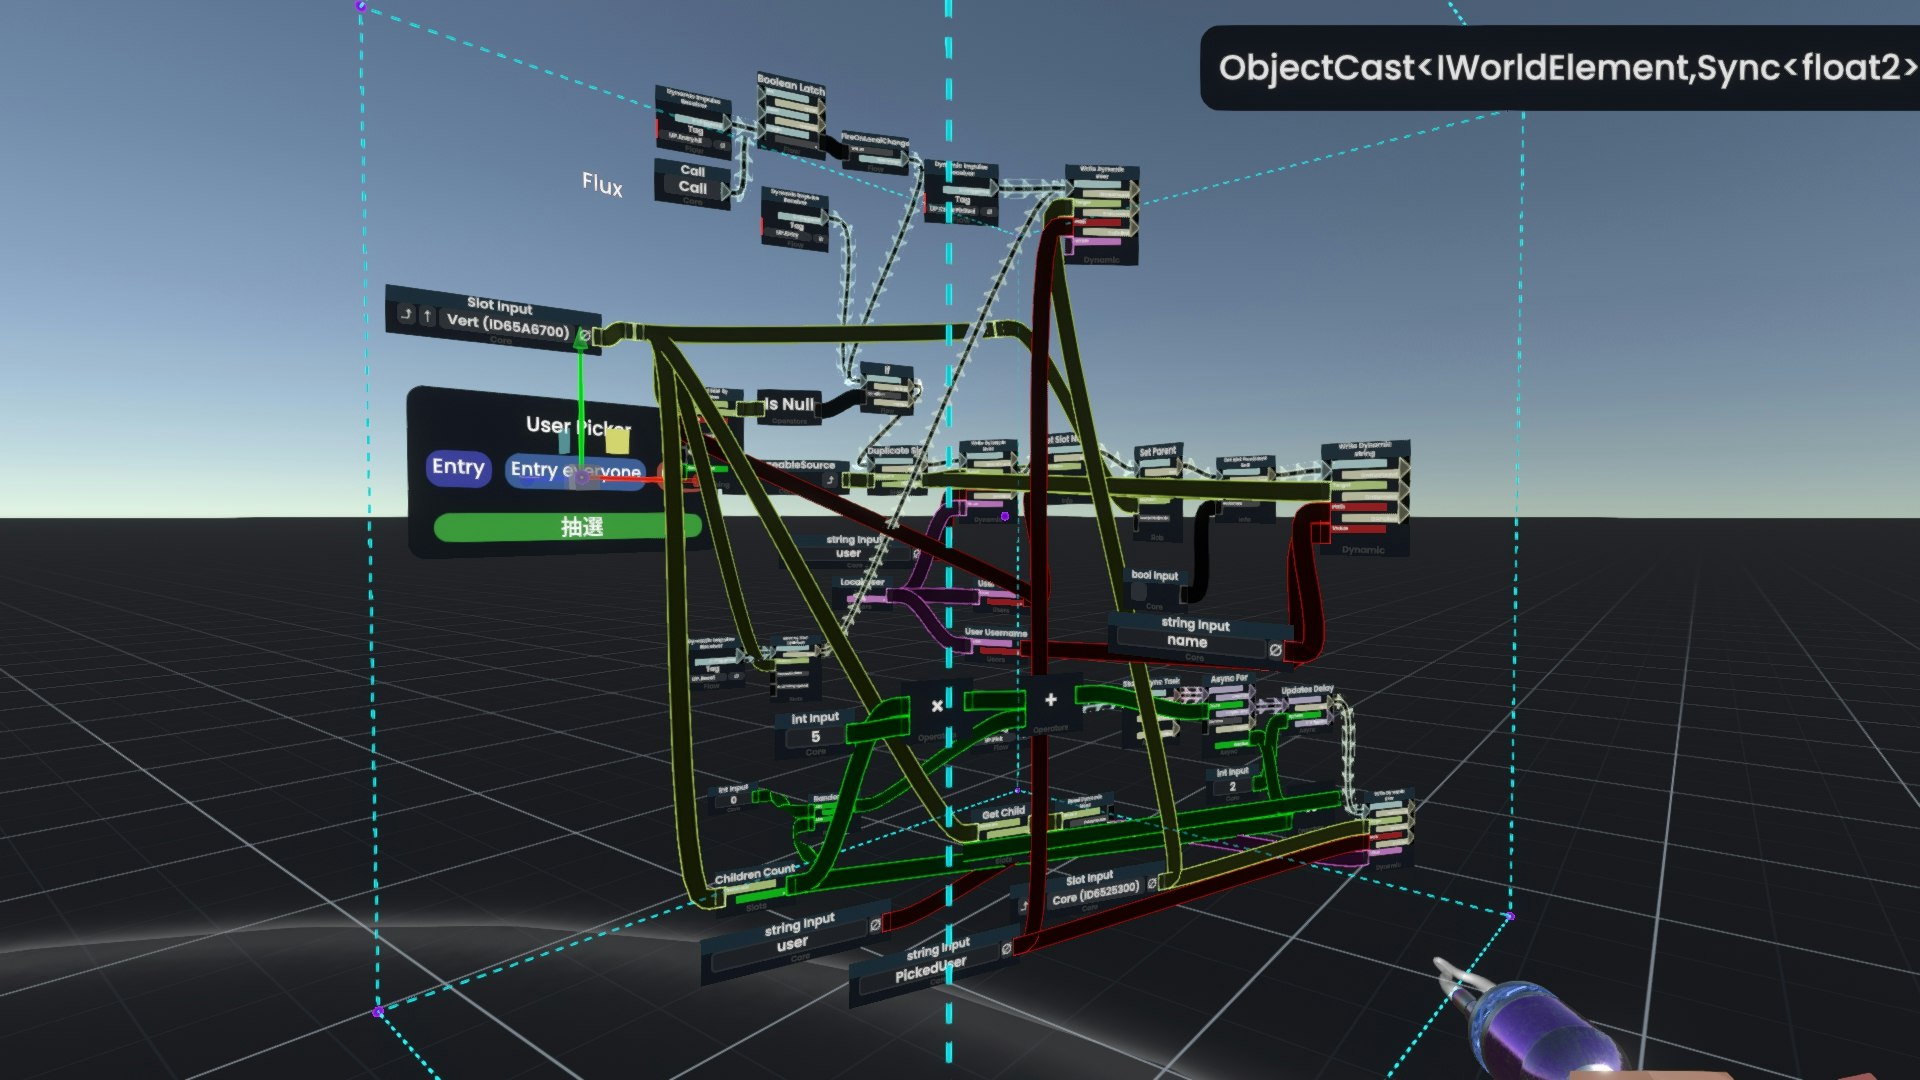Click the ObjectCast label panel at top right
Viewport: 1920px width, 1080px height.
pos(1560,68)
